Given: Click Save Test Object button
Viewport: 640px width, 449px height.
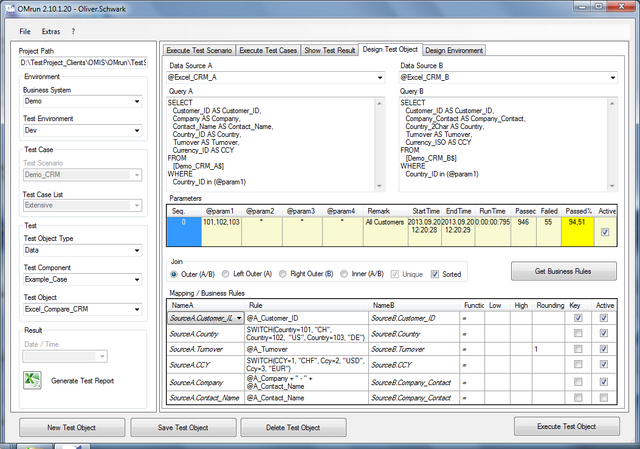Looking at the screenshot, I should point(183,427).
